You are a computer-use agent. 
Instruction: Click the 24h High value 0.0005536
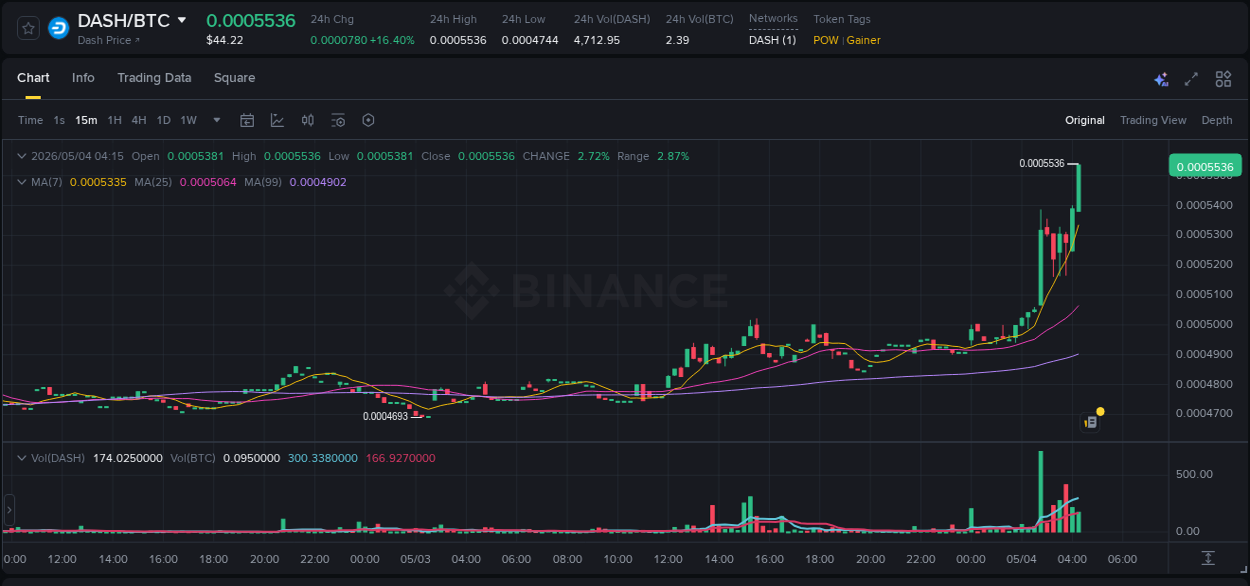click(x=458, y=40)
